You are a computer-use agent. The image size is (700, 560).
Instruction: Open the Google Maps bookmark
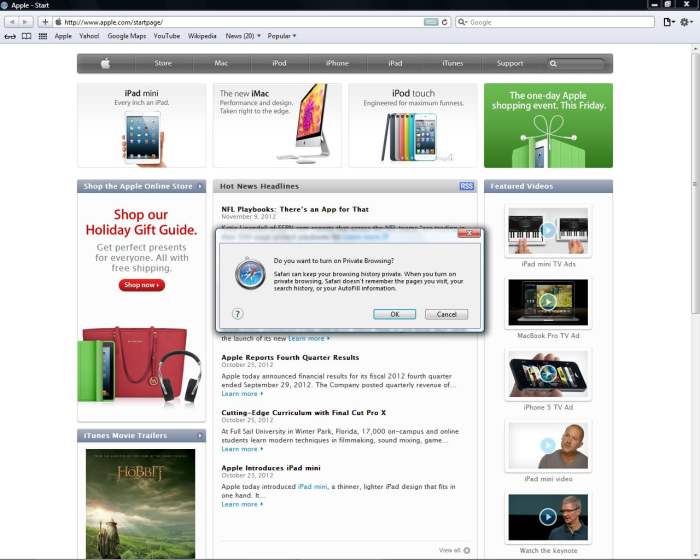[x=127, y=36]
